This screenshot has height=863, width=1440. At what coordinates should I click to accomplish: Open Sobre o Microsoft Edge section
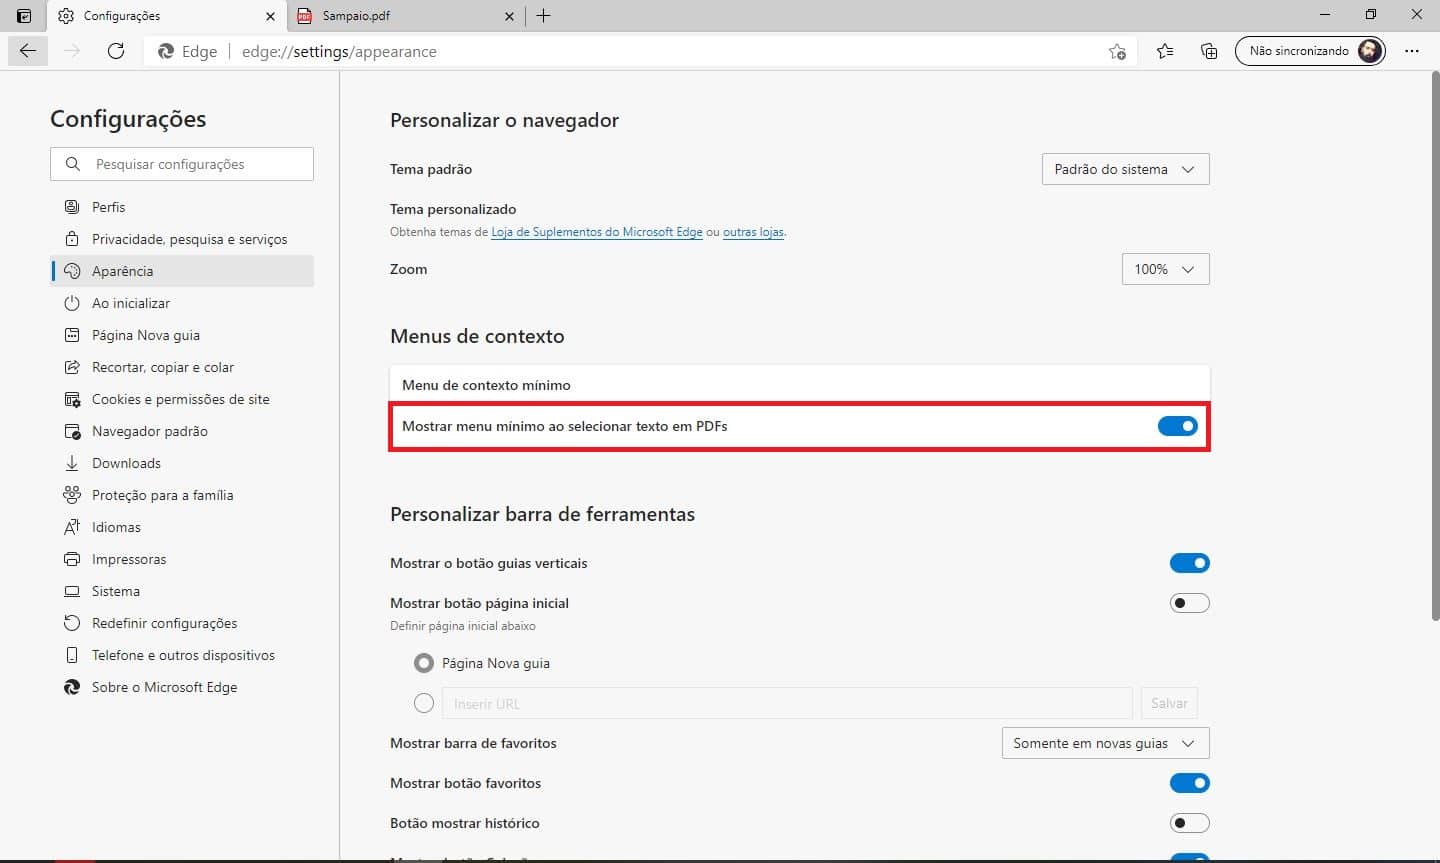[163, 686]
